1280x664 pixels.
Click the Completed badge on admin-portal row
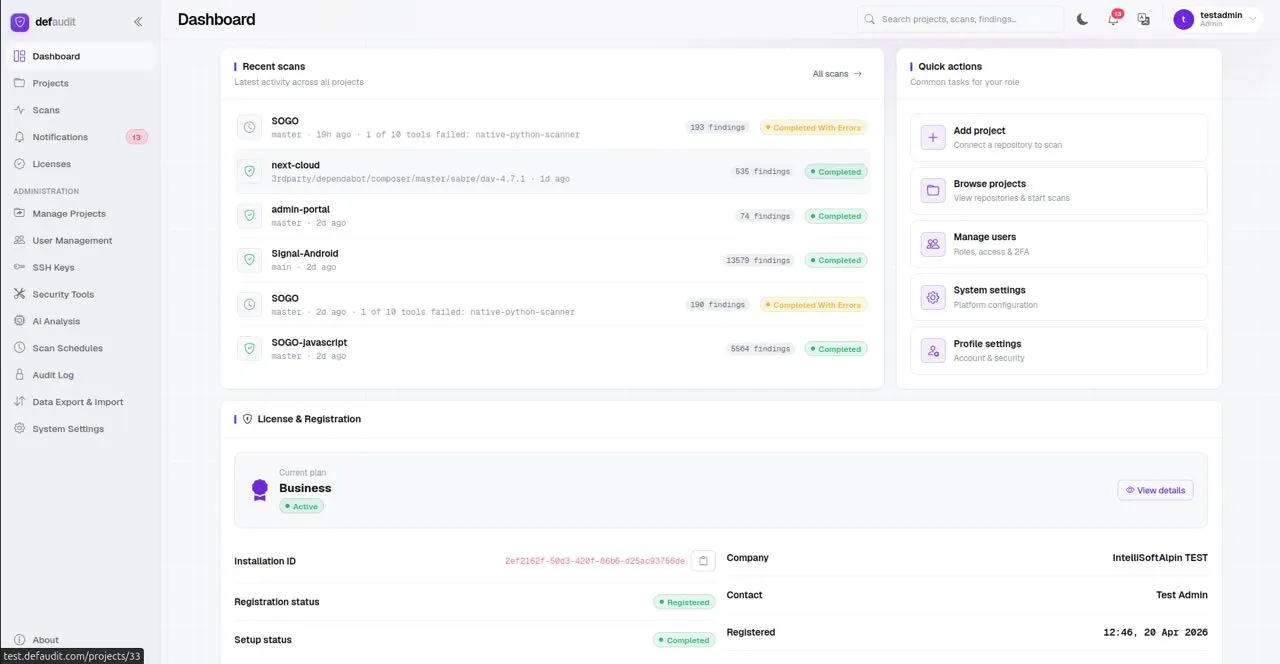click(x=836, y=215)
